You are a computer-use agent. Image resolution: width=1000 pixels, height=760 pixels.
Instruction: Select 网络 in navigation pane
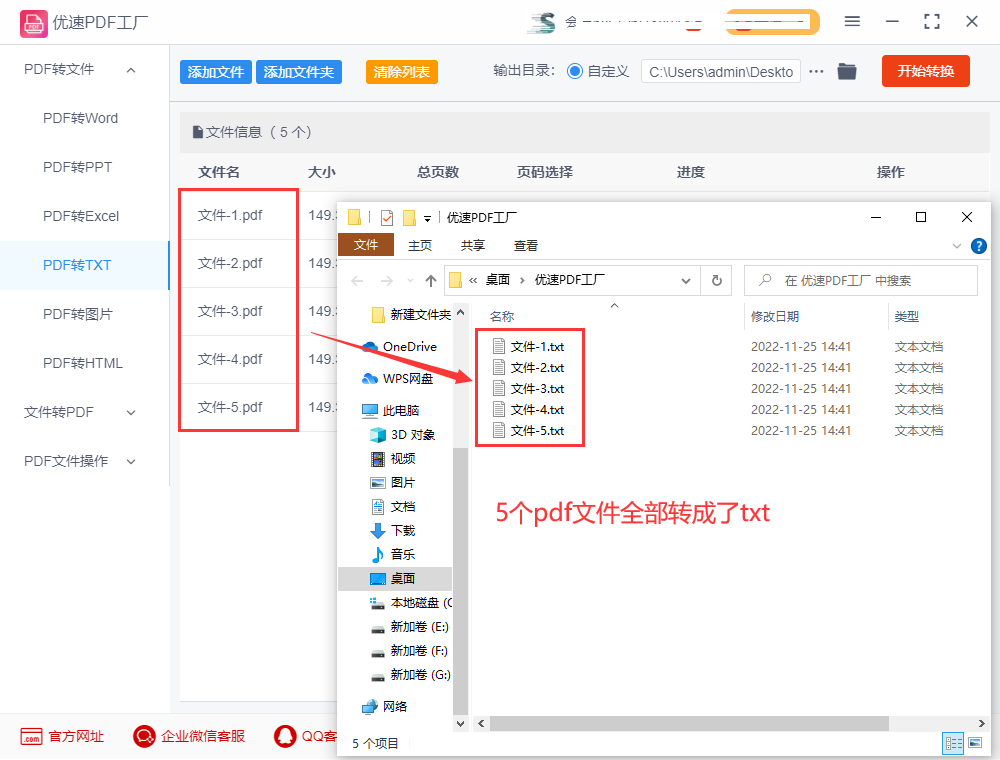tap(385, 706)
